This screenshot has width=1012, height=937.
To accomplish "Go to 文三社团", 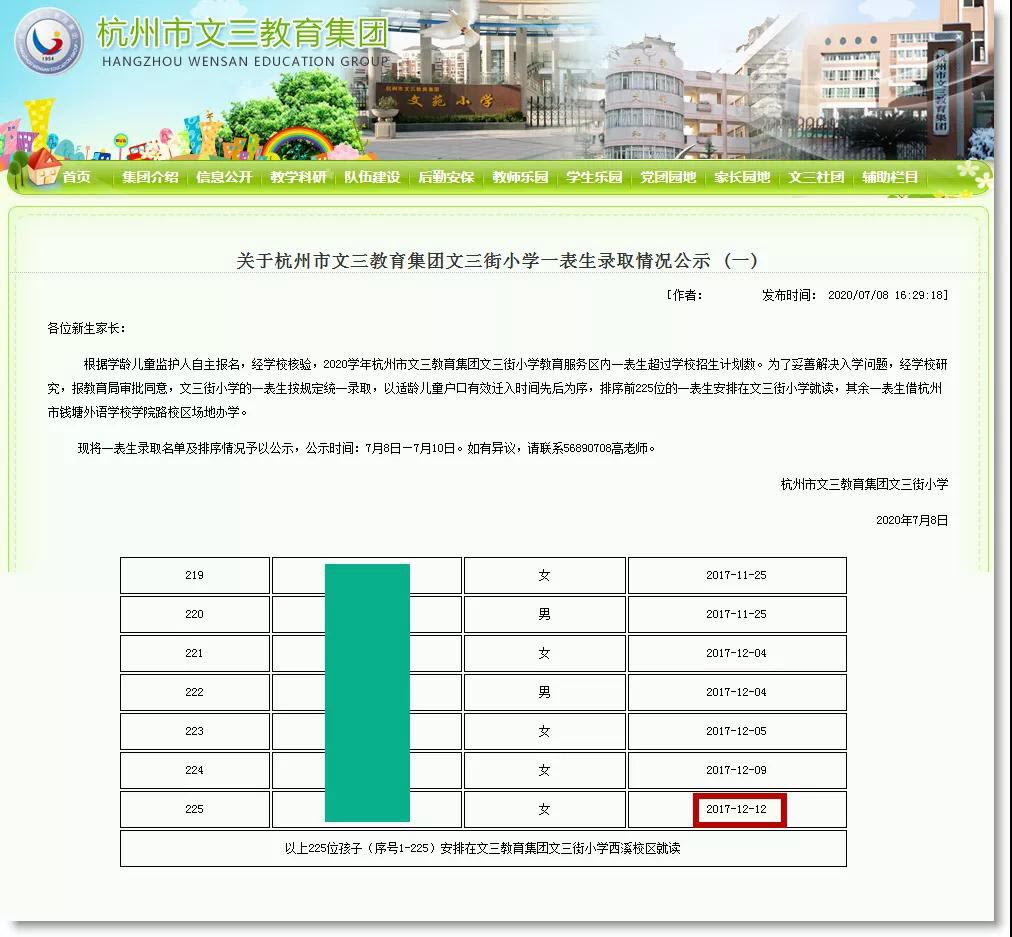I will pyautogui.click(x=816, y=177).
